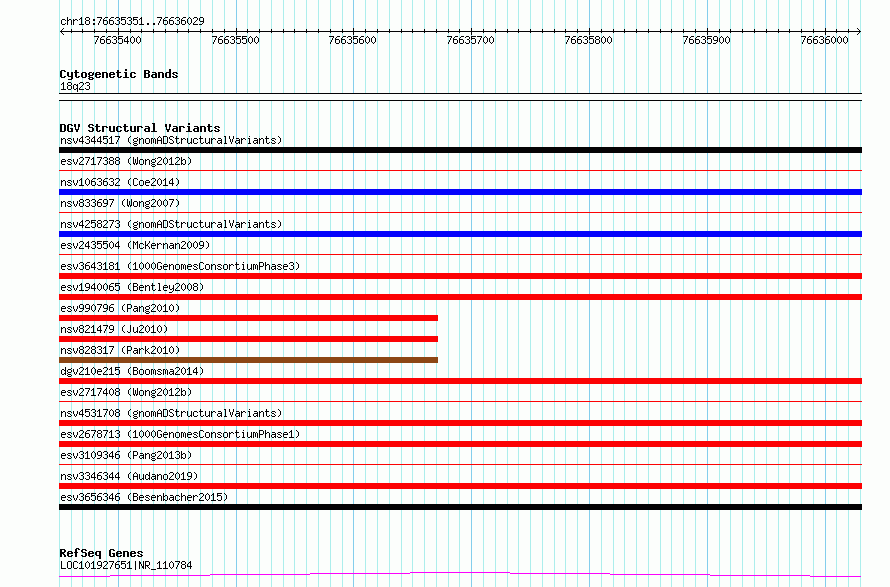
Task: Select variant label nsv3346344 (Audano2019)
Action: click(129, 476)
